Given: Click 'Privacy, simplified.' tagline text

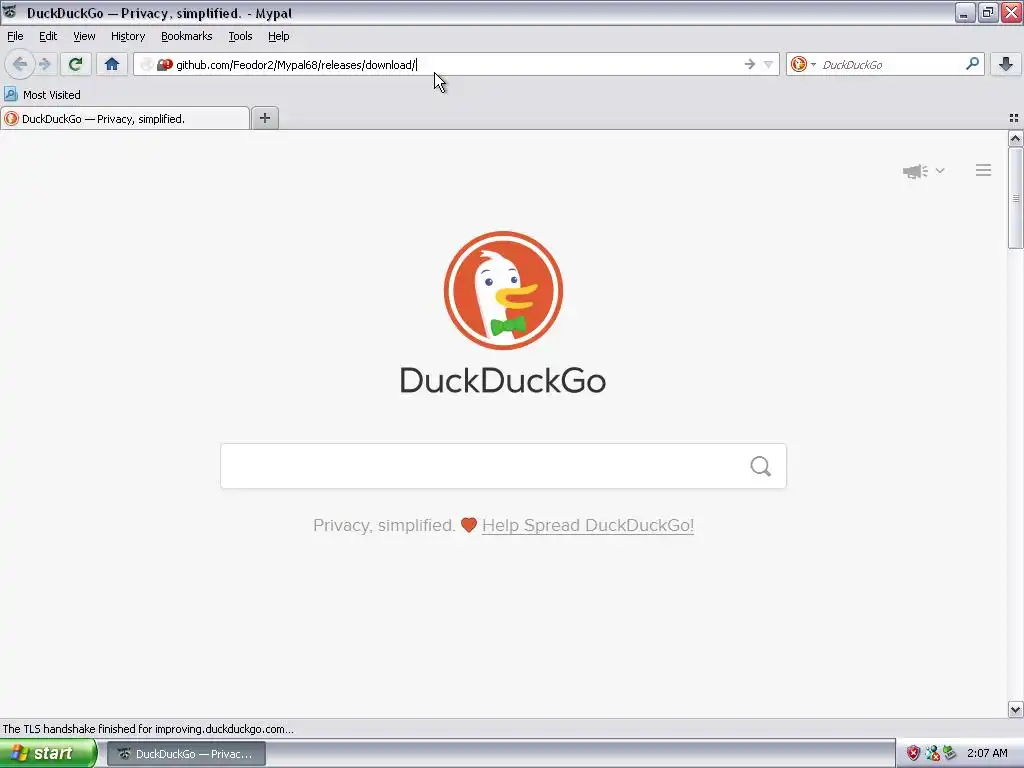Looking at the screenshot, I should (384, 525).
